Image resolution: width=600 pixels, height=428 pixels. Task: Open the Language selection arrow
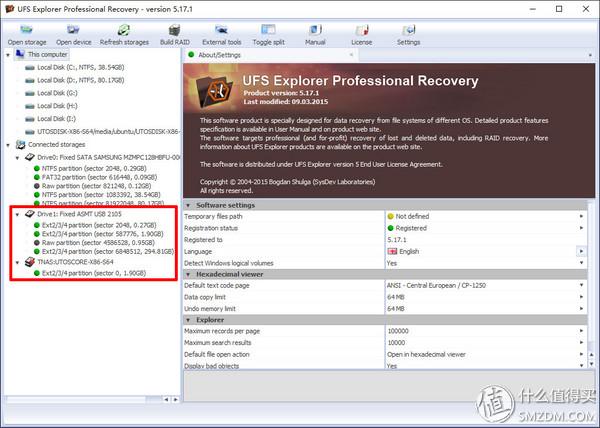click(x=581, y=251)
